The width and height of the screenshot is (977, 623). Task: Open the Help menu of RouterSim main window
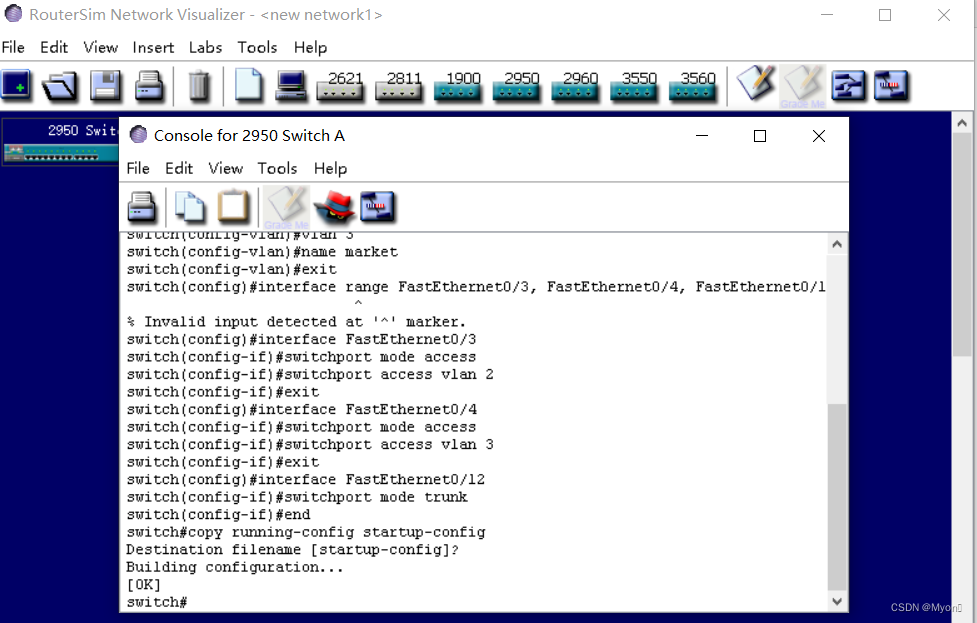click(310, 47)
